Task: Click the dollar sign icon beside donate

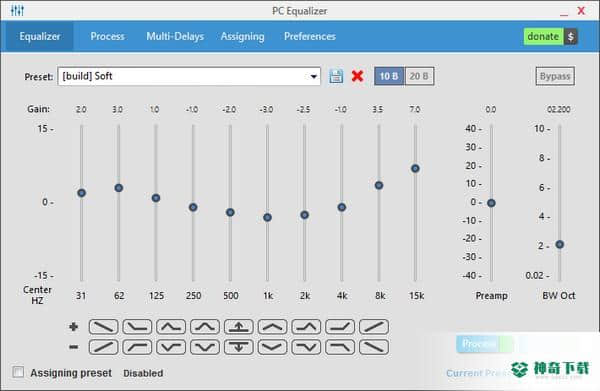Action: [571, 37]
